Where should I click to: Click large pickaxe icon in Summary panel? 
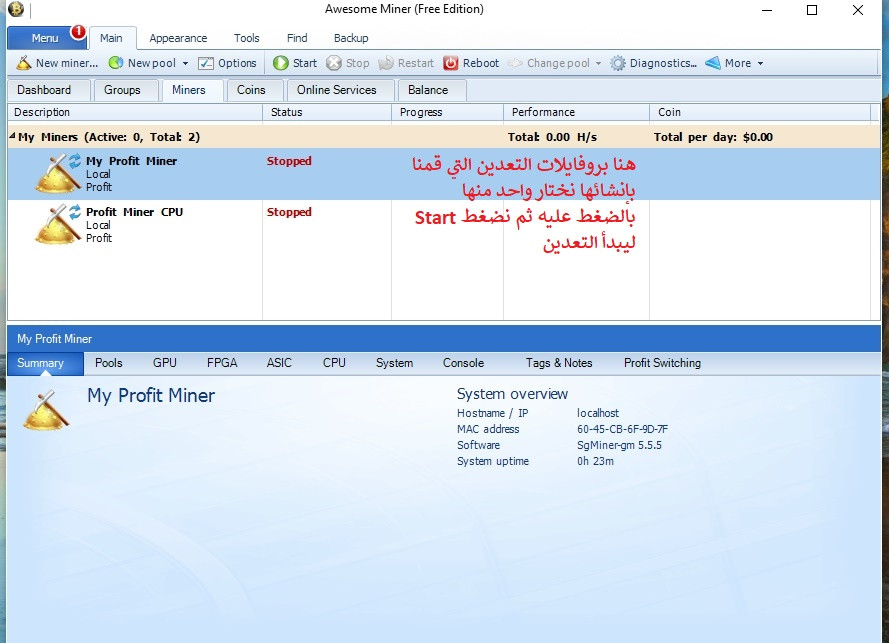coord(46,409)
